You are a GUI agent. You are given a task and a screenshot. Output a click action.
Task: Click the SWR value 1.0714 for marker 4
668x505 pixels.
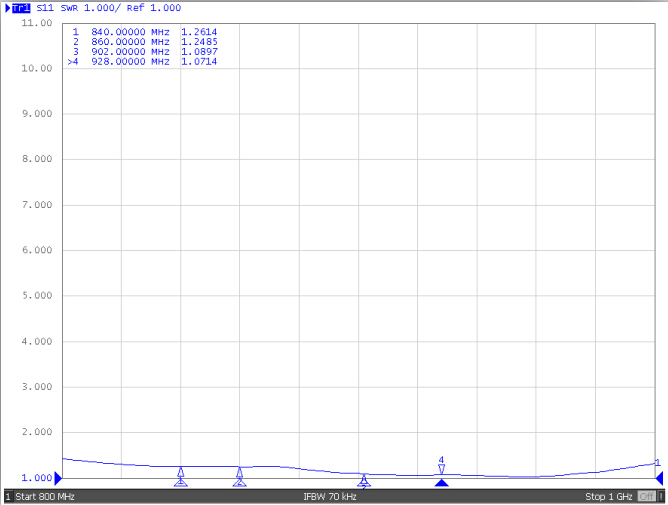click(199, 61)
